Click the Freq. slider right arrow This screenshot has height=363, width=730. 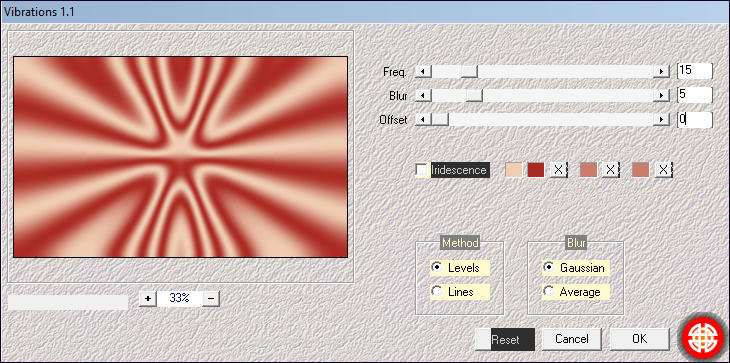(661, 72)
